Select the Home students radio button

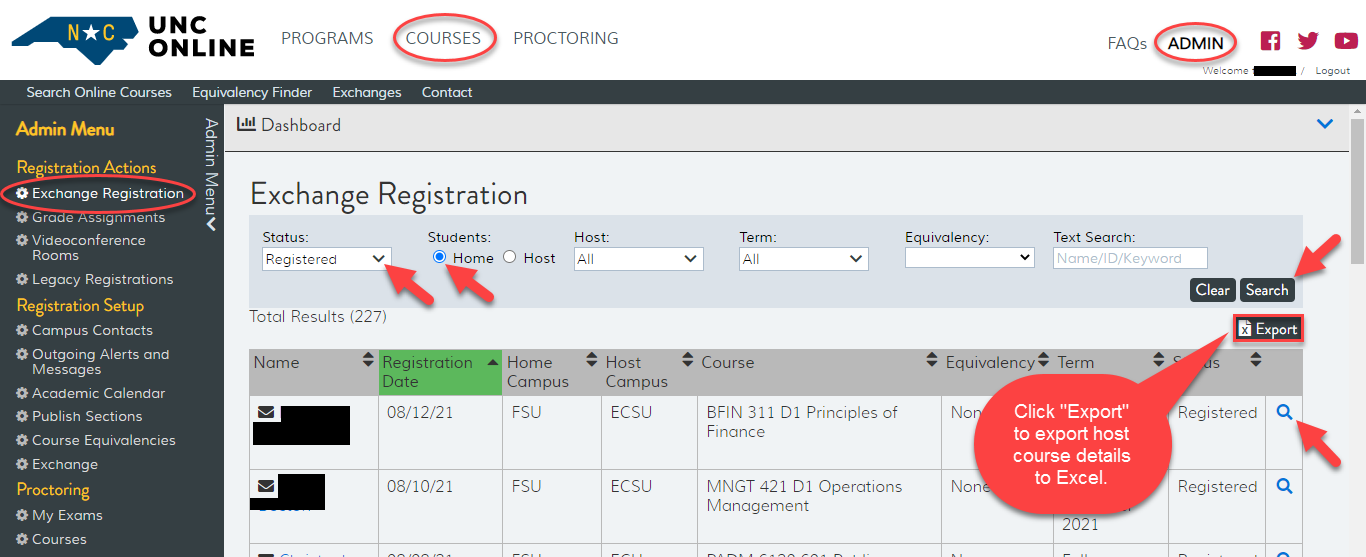[440, 257]
